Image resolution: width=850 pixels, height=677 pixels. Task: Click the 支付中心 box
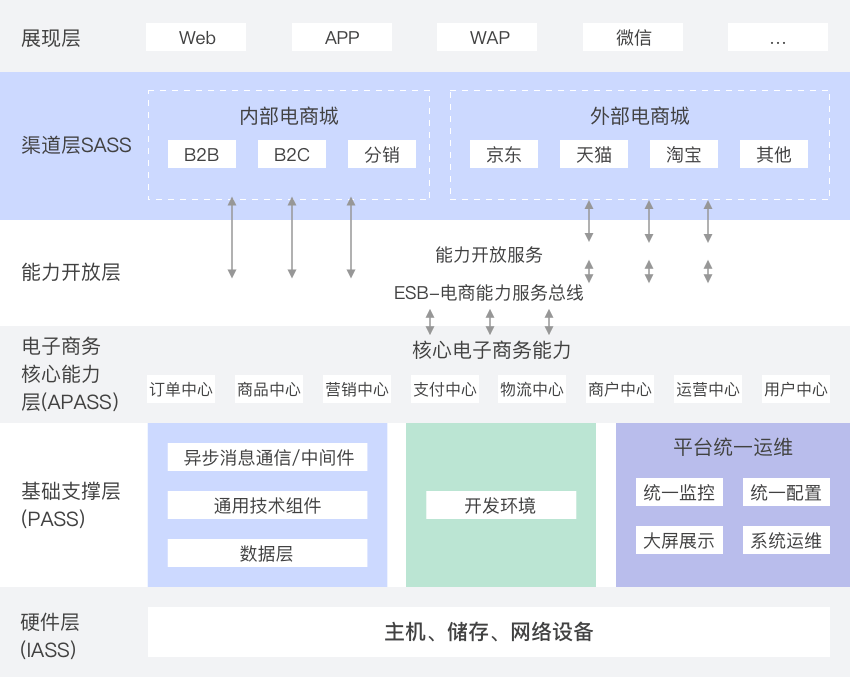coord(445,389)
